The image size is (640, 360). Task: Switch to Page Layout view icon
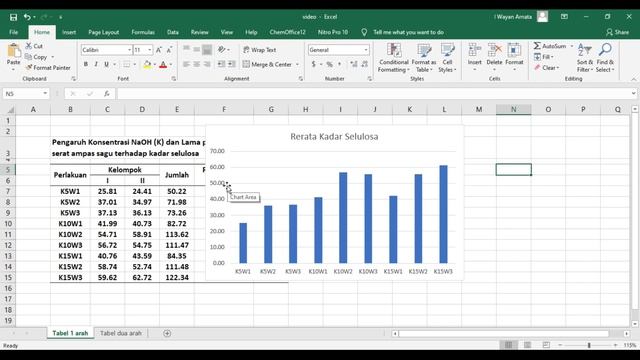(x=527, y=345)
